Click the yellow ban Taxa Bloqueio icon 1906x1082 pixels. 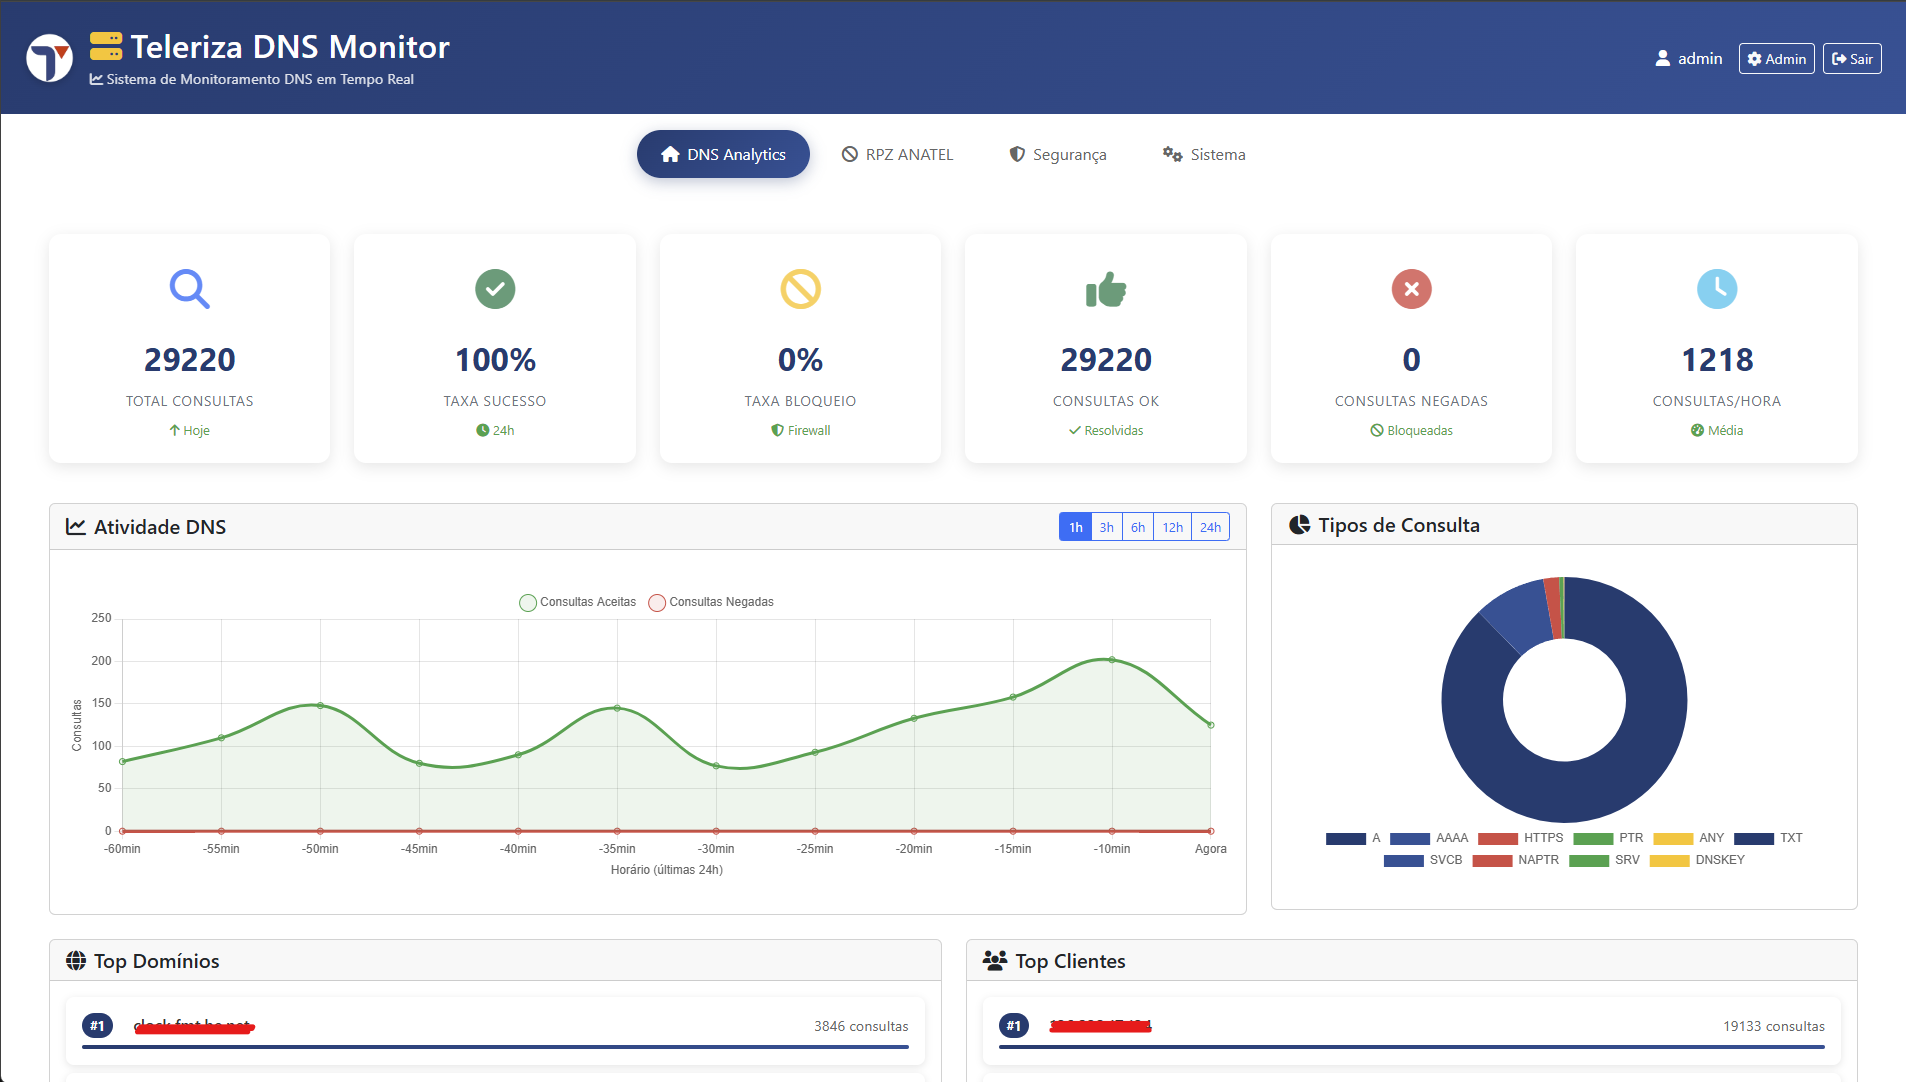coord(800,289)
